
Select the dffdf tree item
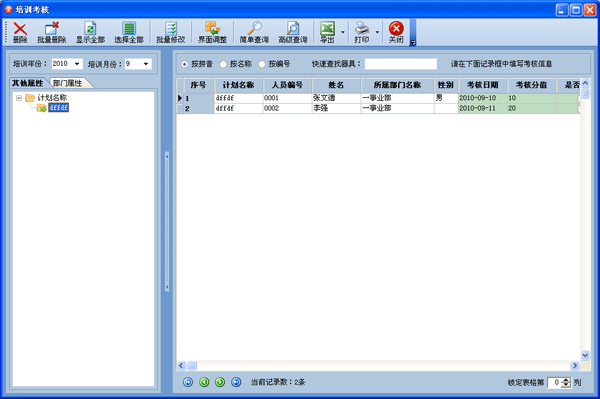pos(59,108)
